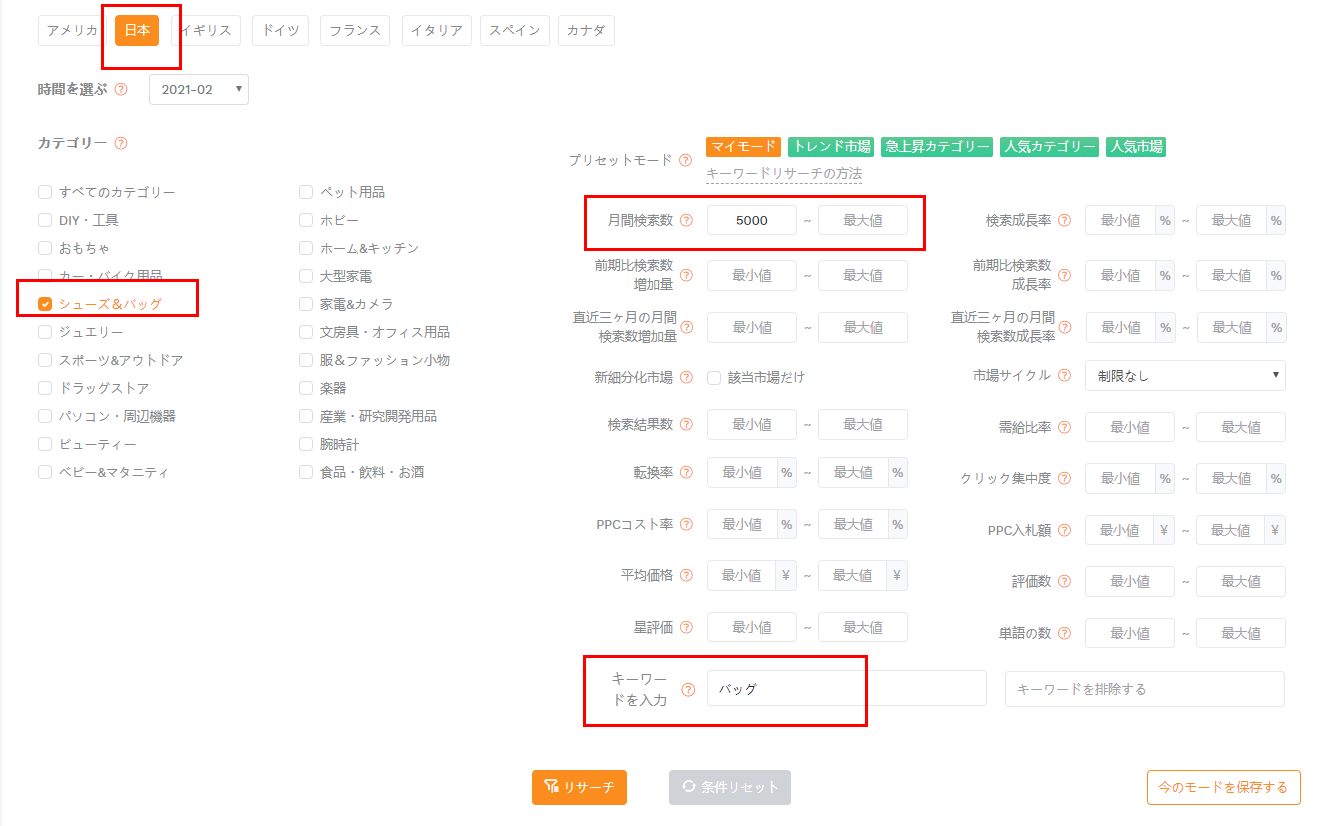Viewport: 1317px width, 826px height.
Task: Select the マイモード preset
Action: click(743, 147)
